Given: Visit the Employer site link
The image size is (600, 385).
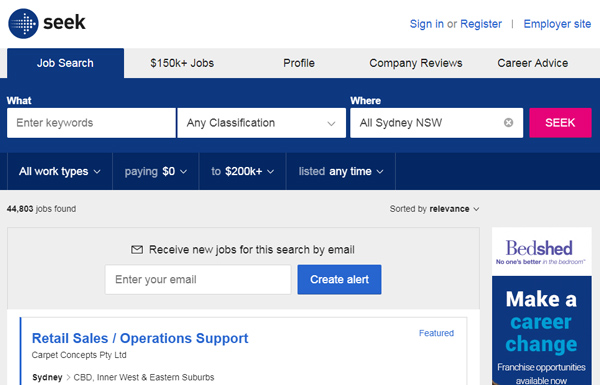Looking at the screenshot, I should click(x=557, y=24).
